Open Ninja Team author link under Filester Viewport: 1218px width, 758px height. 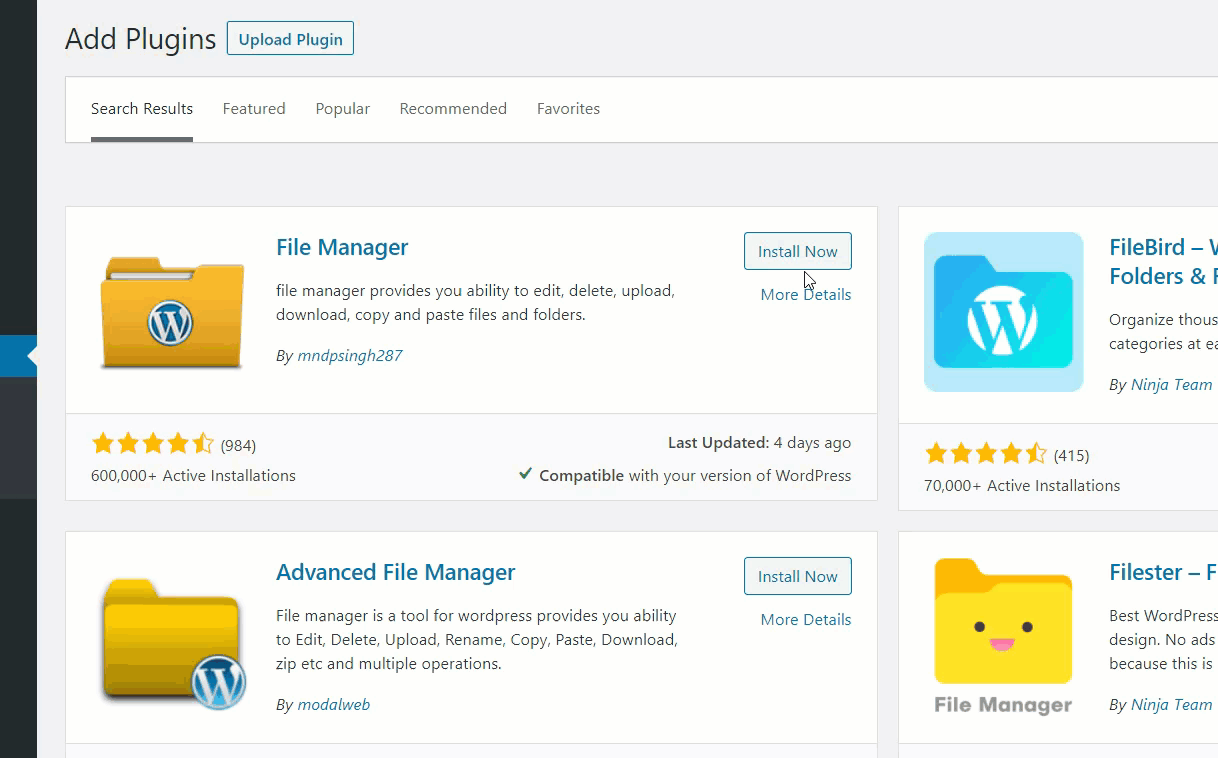1171,704
